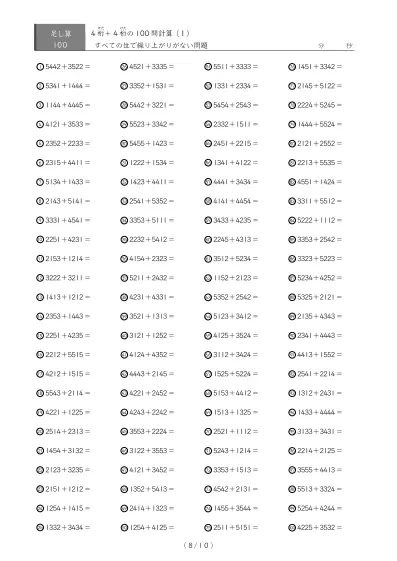Screen dimensions: 397x561
Task: Select the problem 2511+5151
Action: 235,527
